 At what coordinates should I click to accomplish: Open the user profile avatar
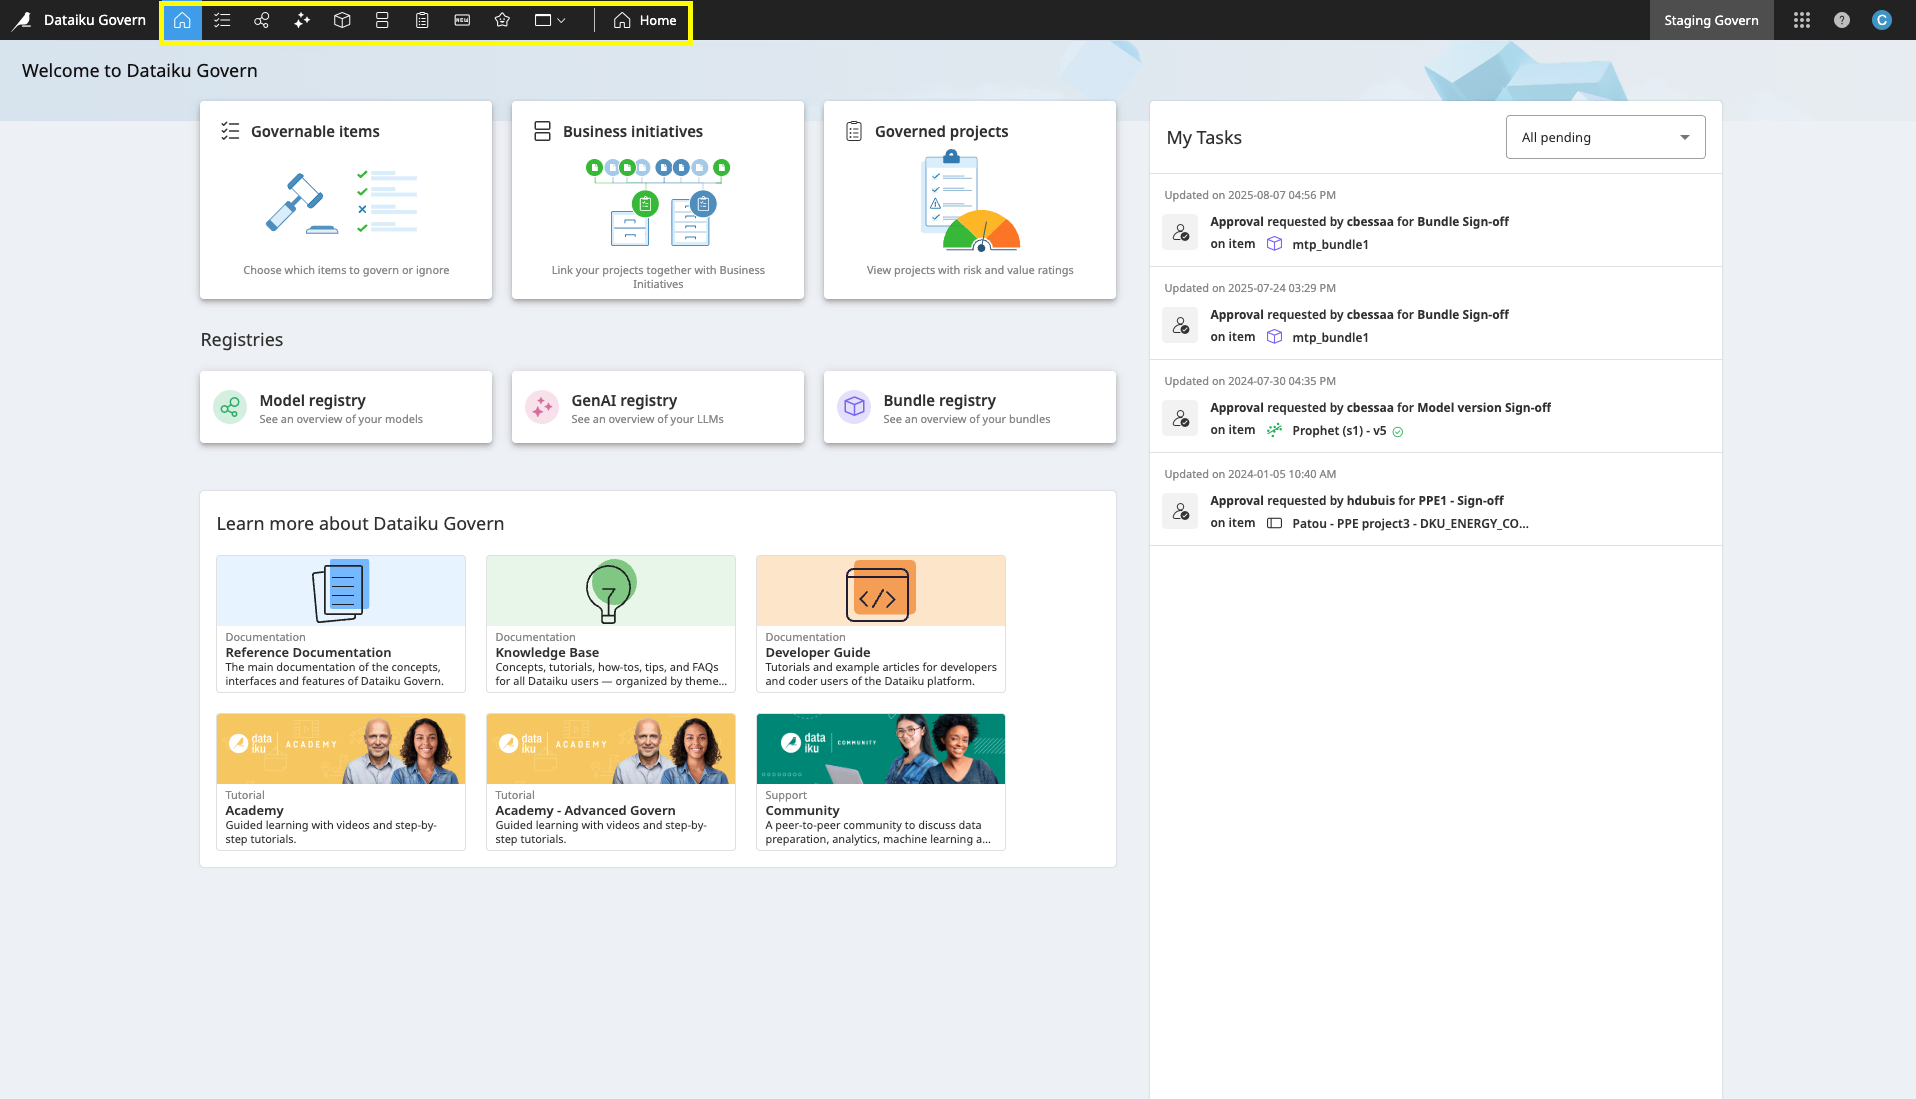click(x=1881, y=20)
